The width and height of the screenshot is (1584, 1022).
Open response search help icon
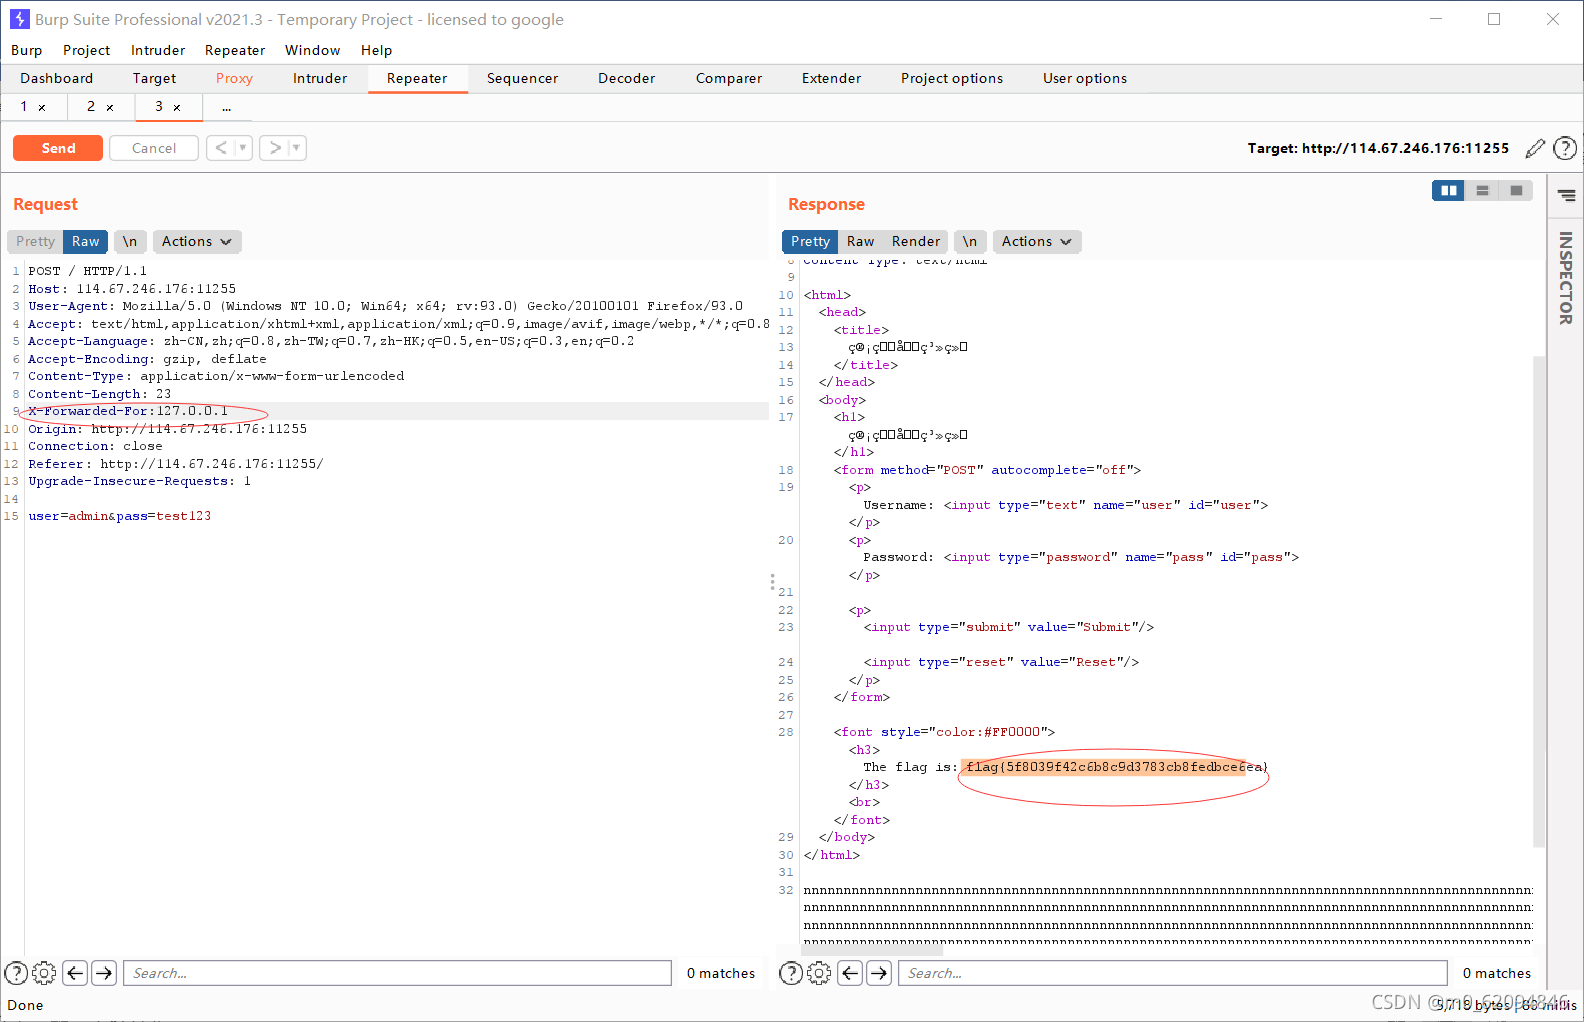[x=790, y=973]
